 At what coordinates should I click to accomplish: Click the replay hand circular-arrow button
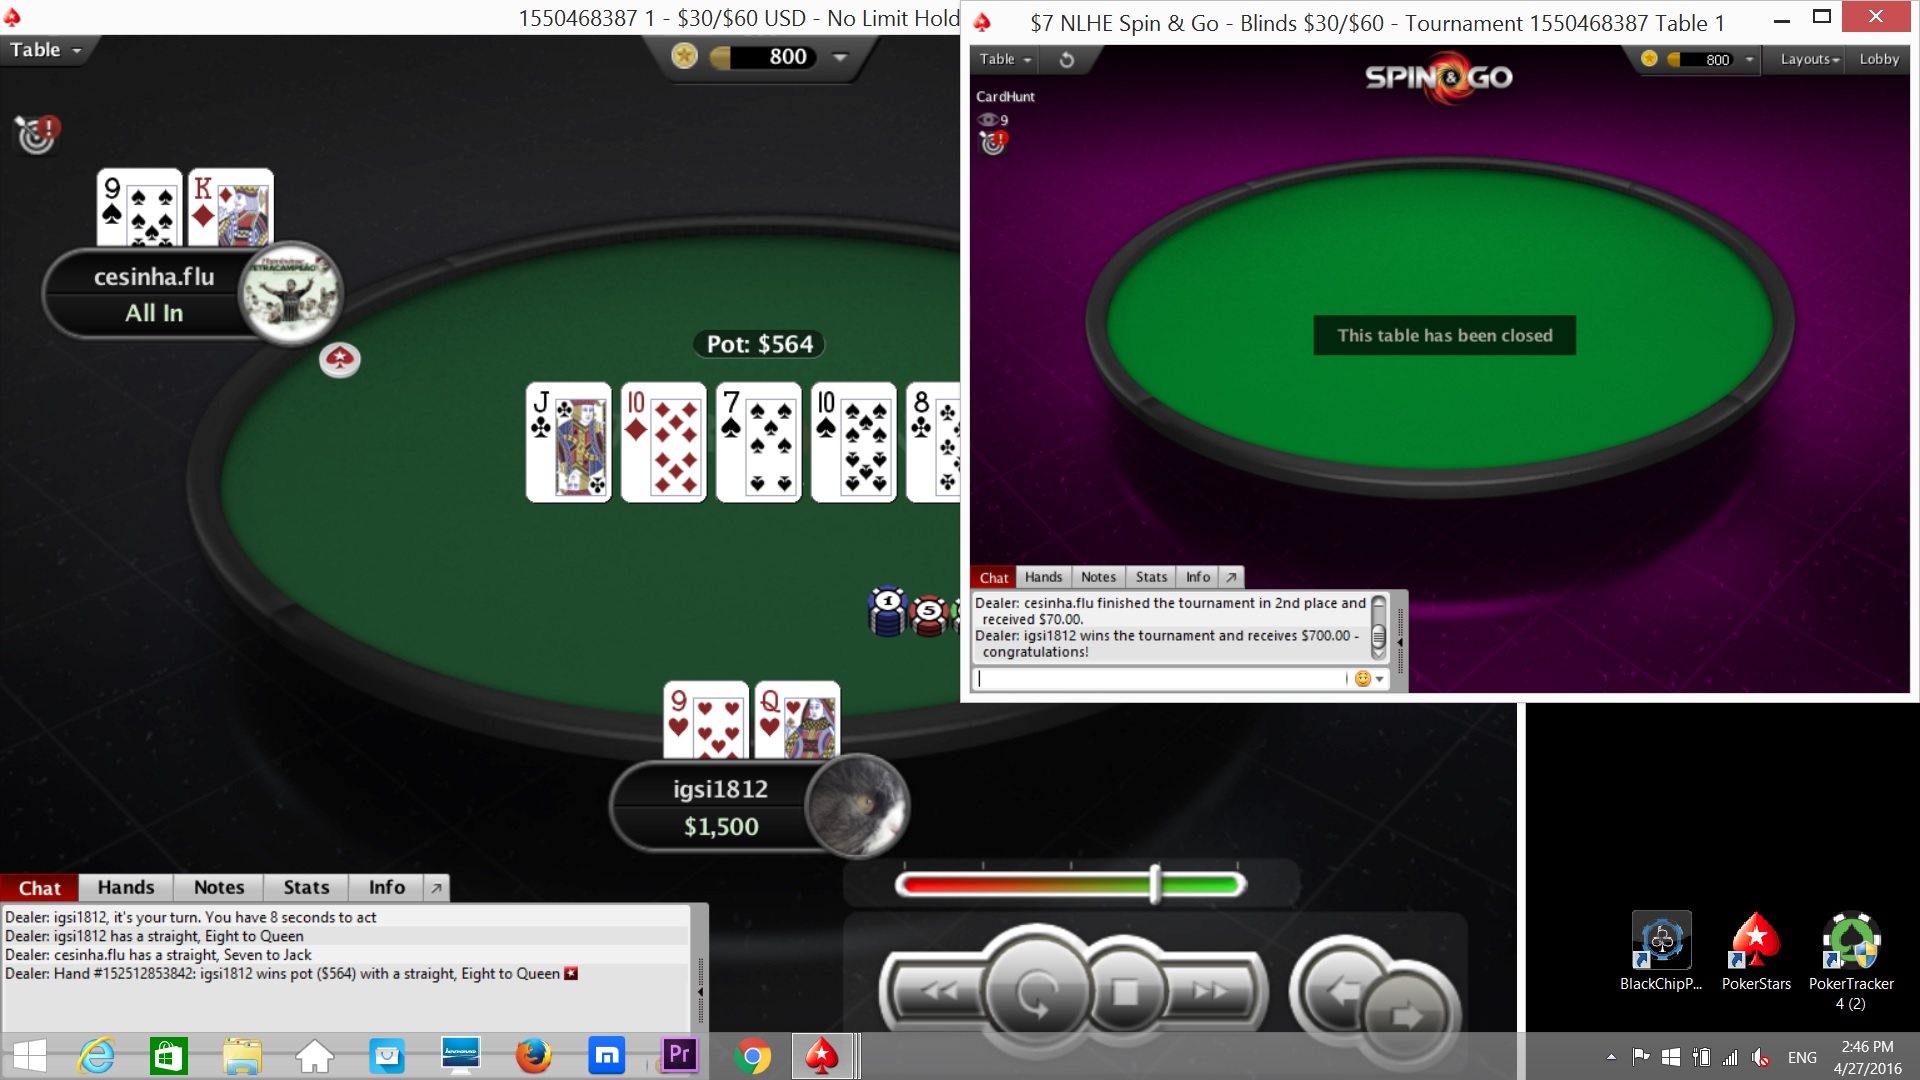(1036, 992)
